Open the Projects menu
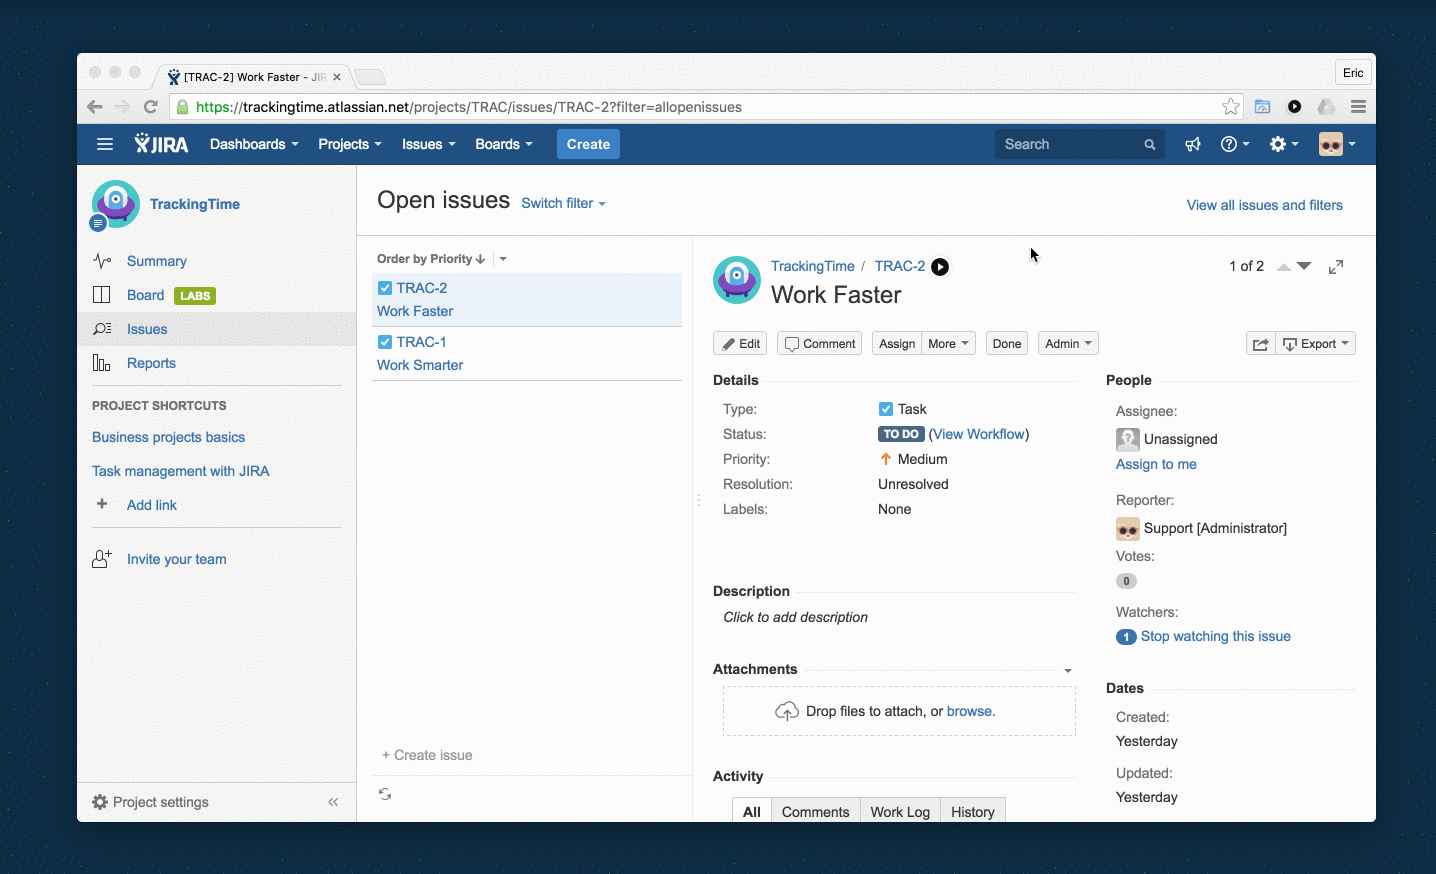The width and height of the screenshot is (1436, 874). pyautogui.click(x=350, y=144)
